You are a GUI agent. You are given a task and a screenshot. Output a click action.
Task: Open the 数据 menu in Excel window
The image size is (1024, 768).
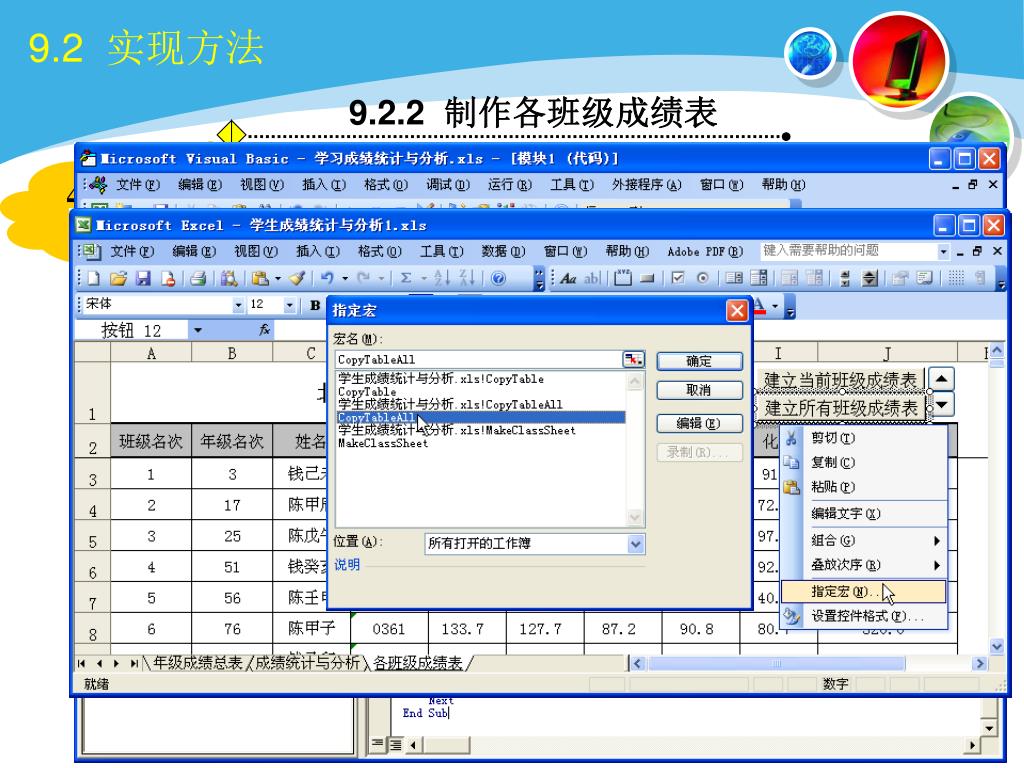point(503,251)
